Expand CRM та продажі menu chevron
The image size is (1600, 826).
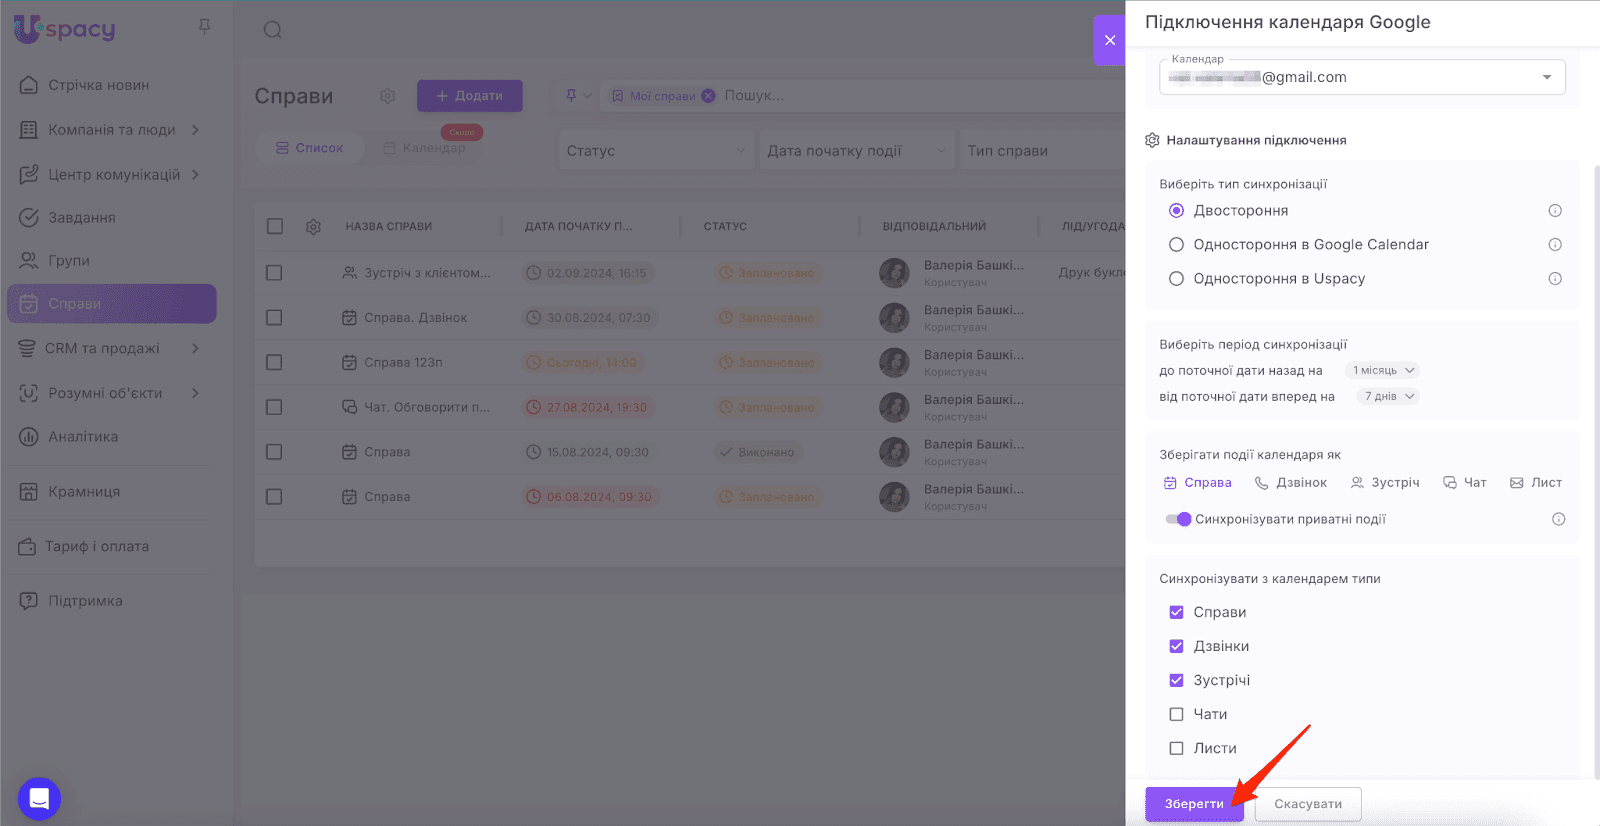click(x=195, y=349)
